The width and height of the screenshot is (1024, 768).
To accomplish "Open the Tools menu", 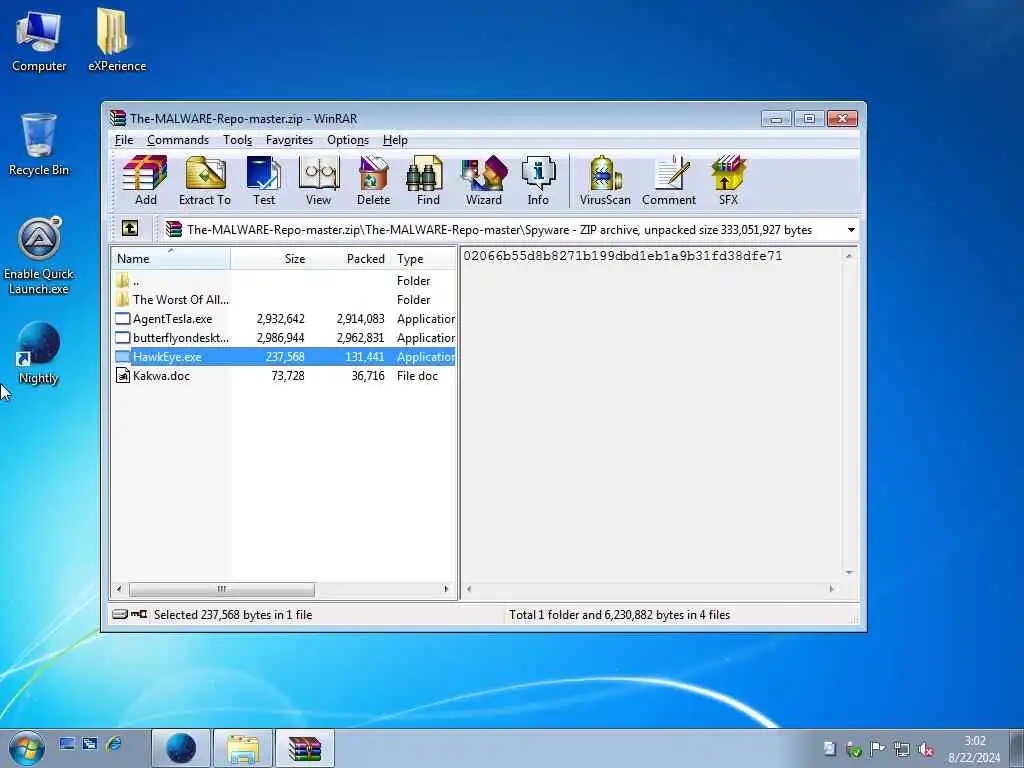I will point(237,140).
